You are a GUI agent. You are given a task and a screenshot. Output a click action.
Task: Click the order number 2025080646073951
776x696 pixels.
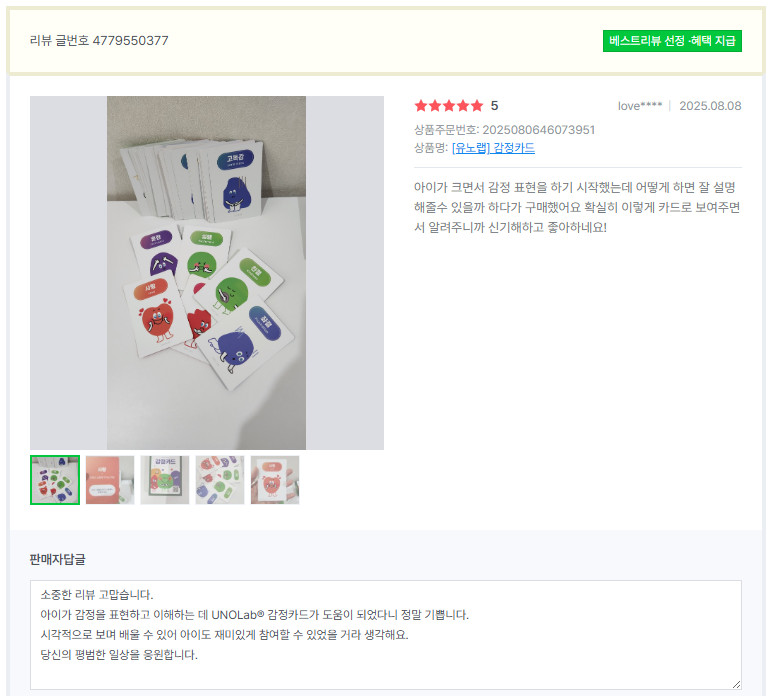[539, 130]
